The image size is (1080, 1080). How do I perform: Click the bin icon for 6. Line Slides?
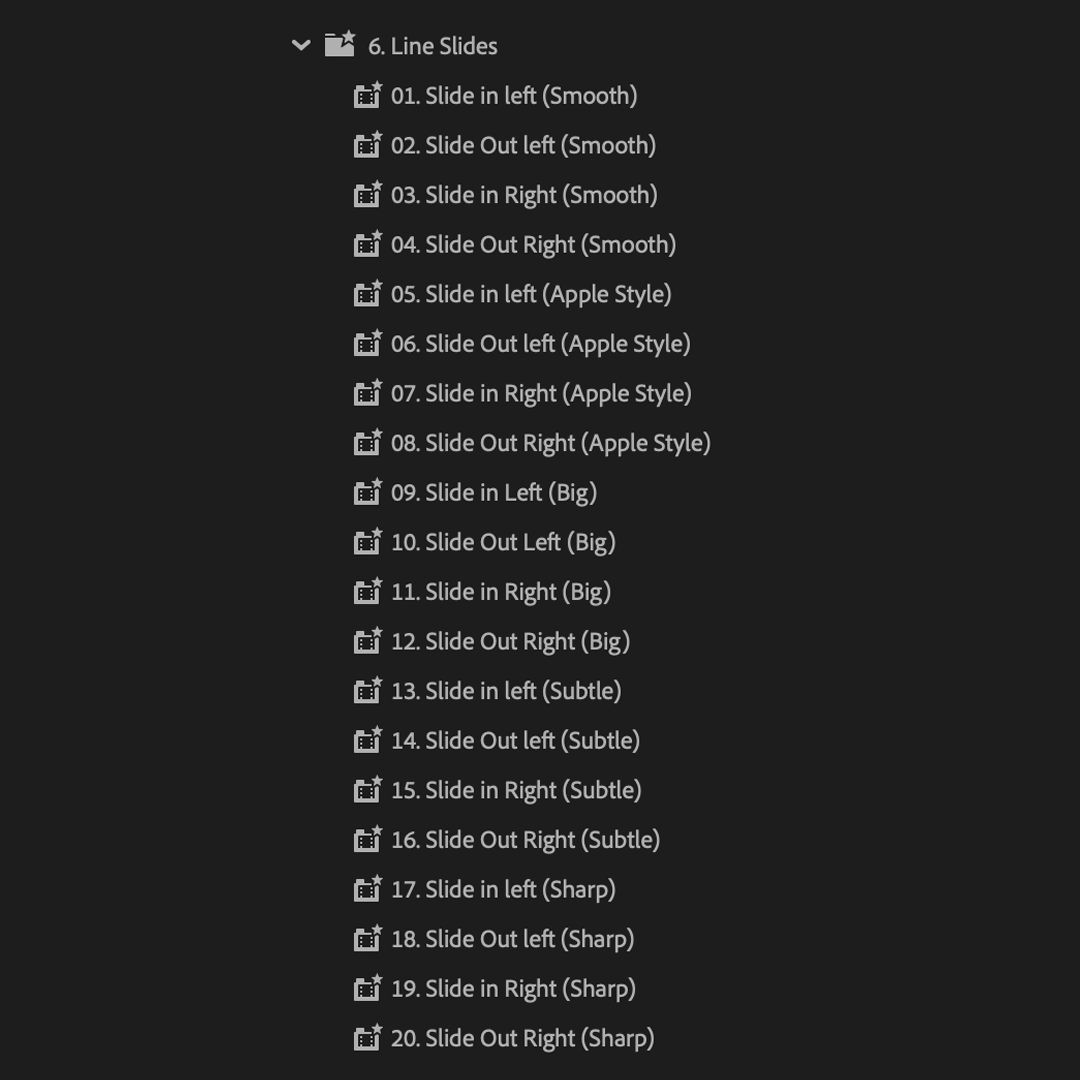[341, 44]
